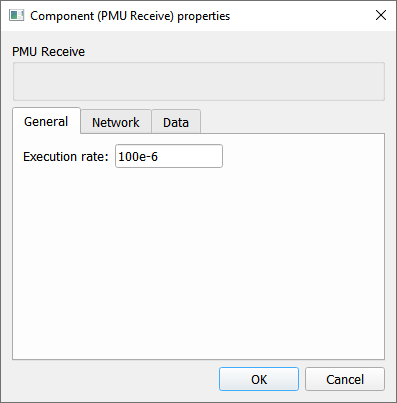Image resolution: width=397 pixels, height=403 pixels.
Task: Click blank area inside General tab panel
Action: (199, 263)
